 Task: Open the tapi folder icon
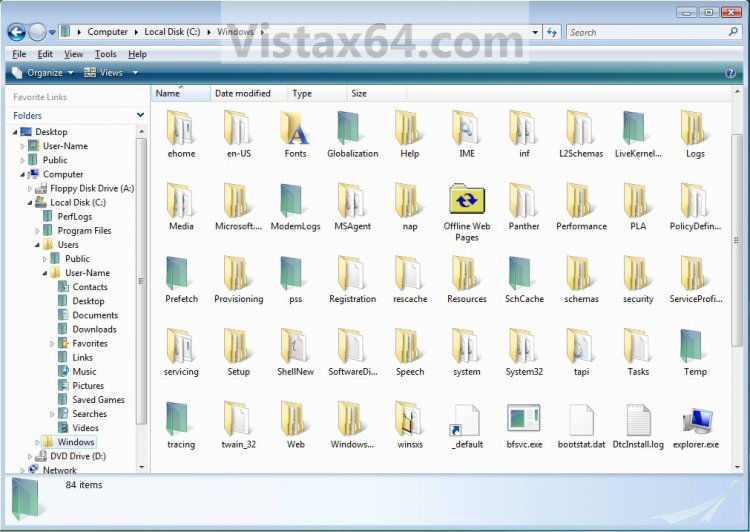pyautogui.click(x=580, y=346)
